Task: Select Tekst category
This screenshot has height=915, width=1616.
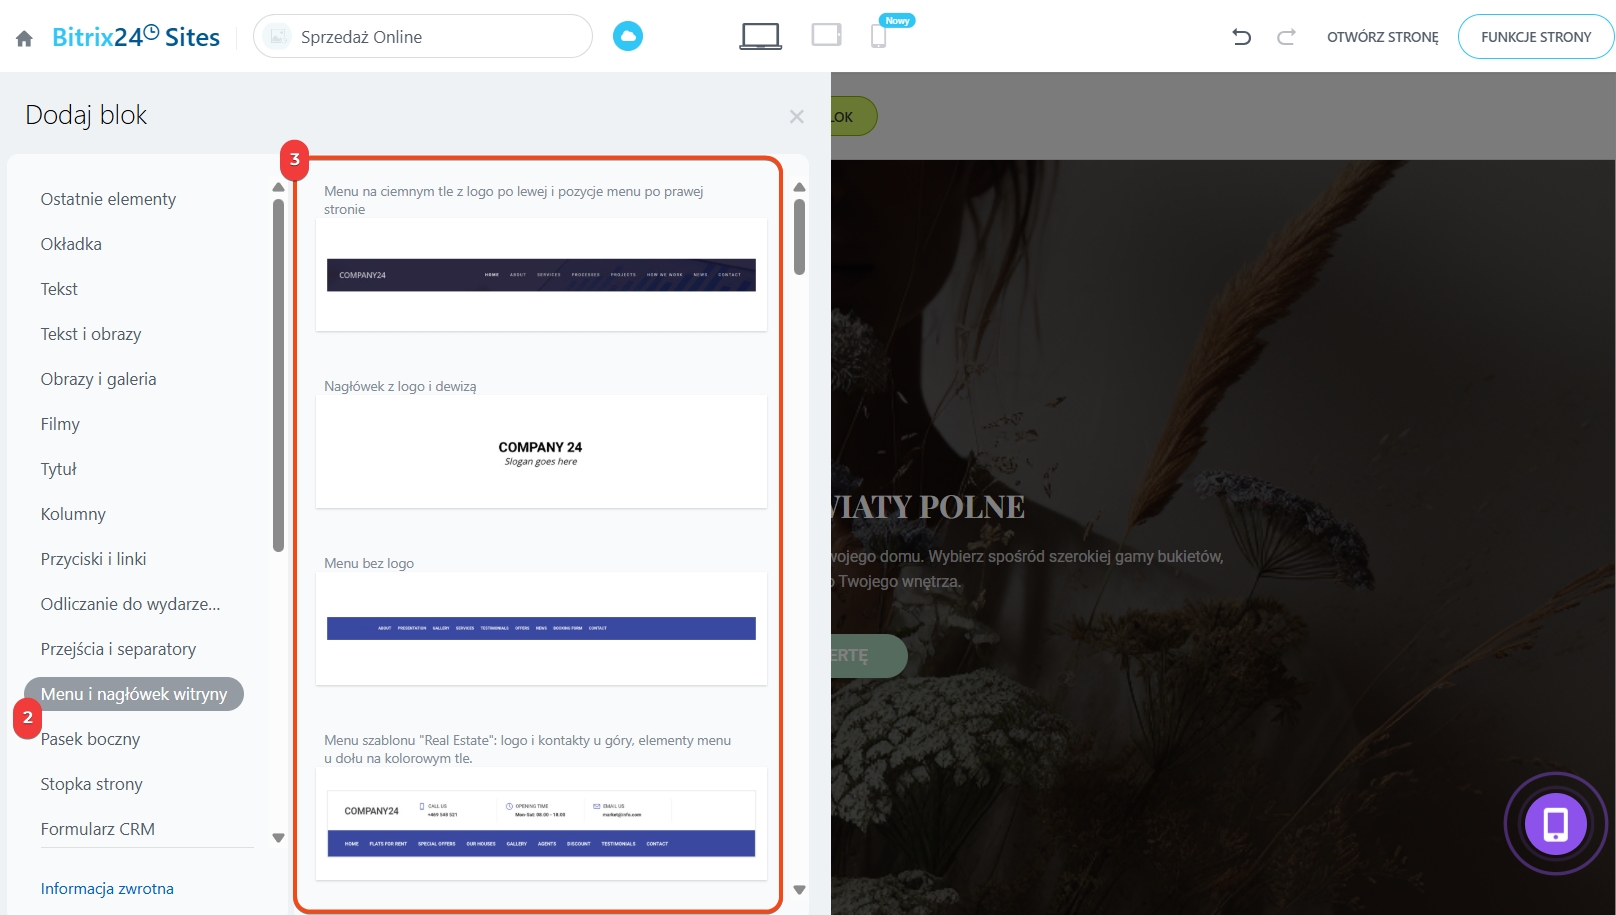Action: pos(59,289)
